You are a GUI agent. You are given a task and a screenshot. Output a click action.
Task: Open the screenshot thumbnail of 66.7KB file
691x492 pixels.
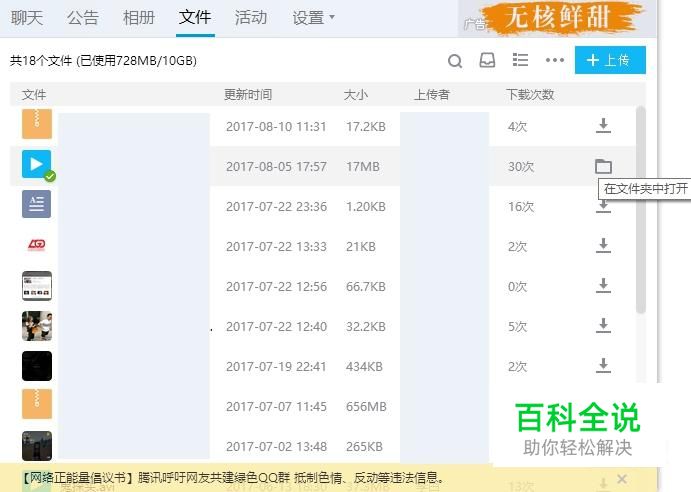click(37, 286)
